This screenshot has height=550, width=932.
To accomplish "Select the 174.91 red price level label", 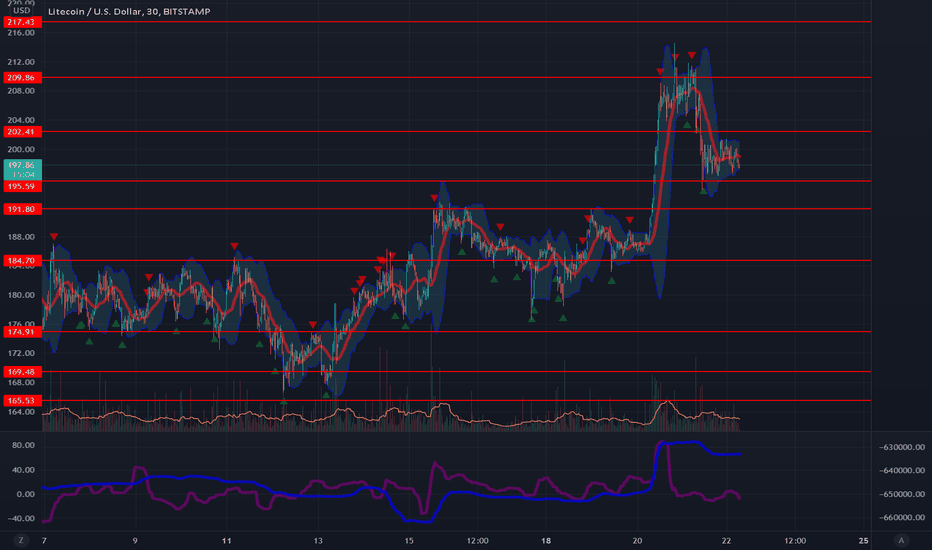I will [x=22, y=332].
